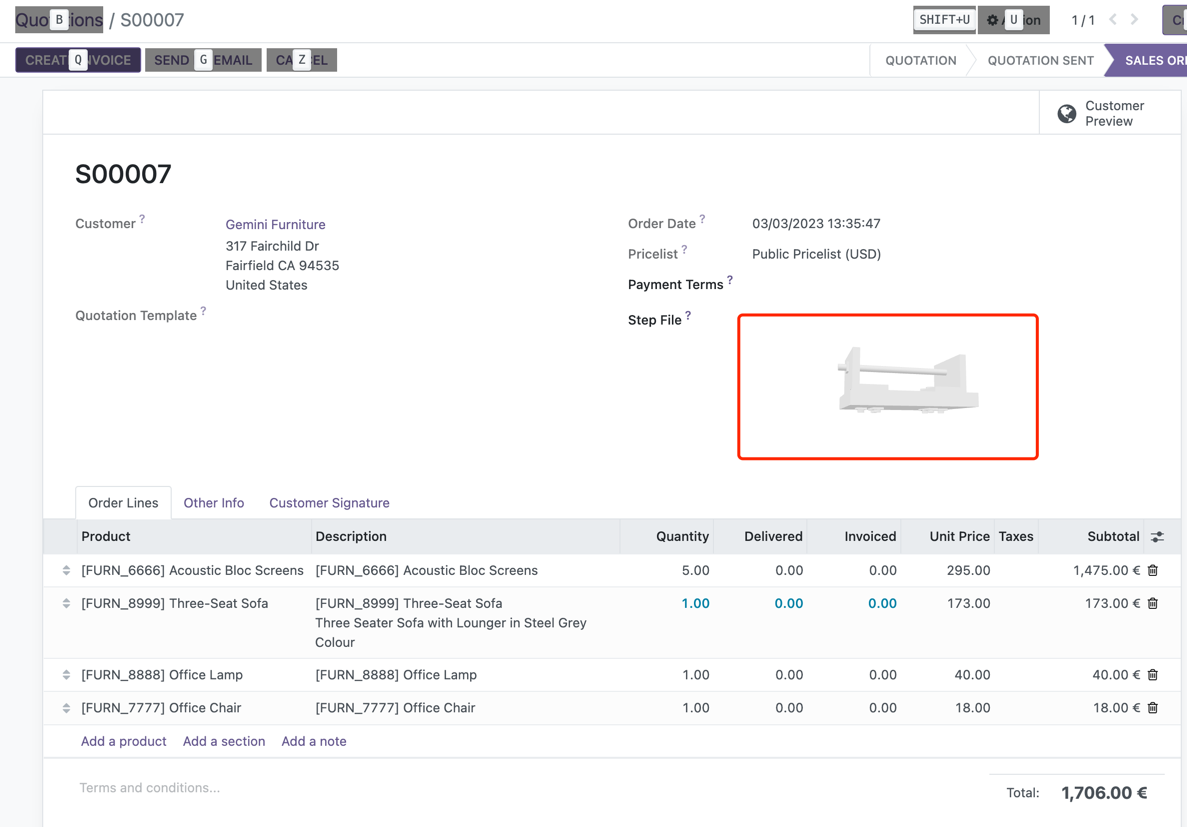Viewport: 1187px width, 827px height.
Task: Click drag handle of Office Chair row
Action: (x=66, y=708)
